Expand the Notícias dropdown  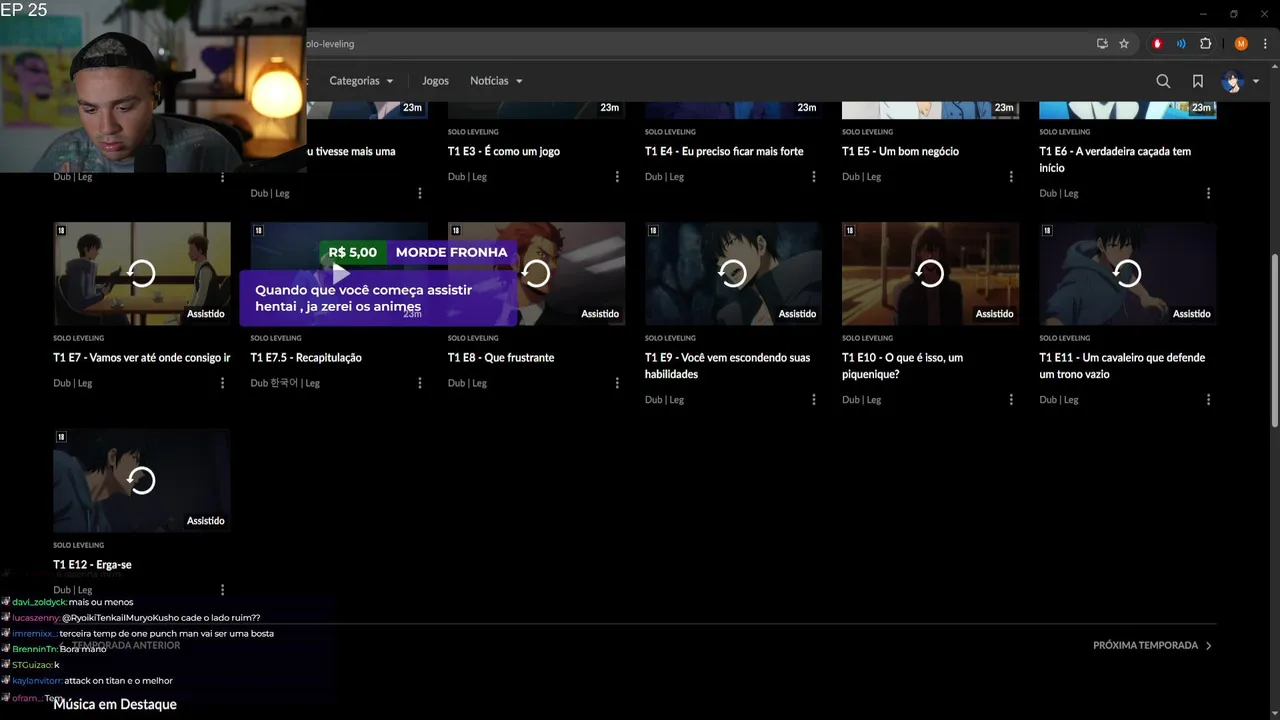496,81
